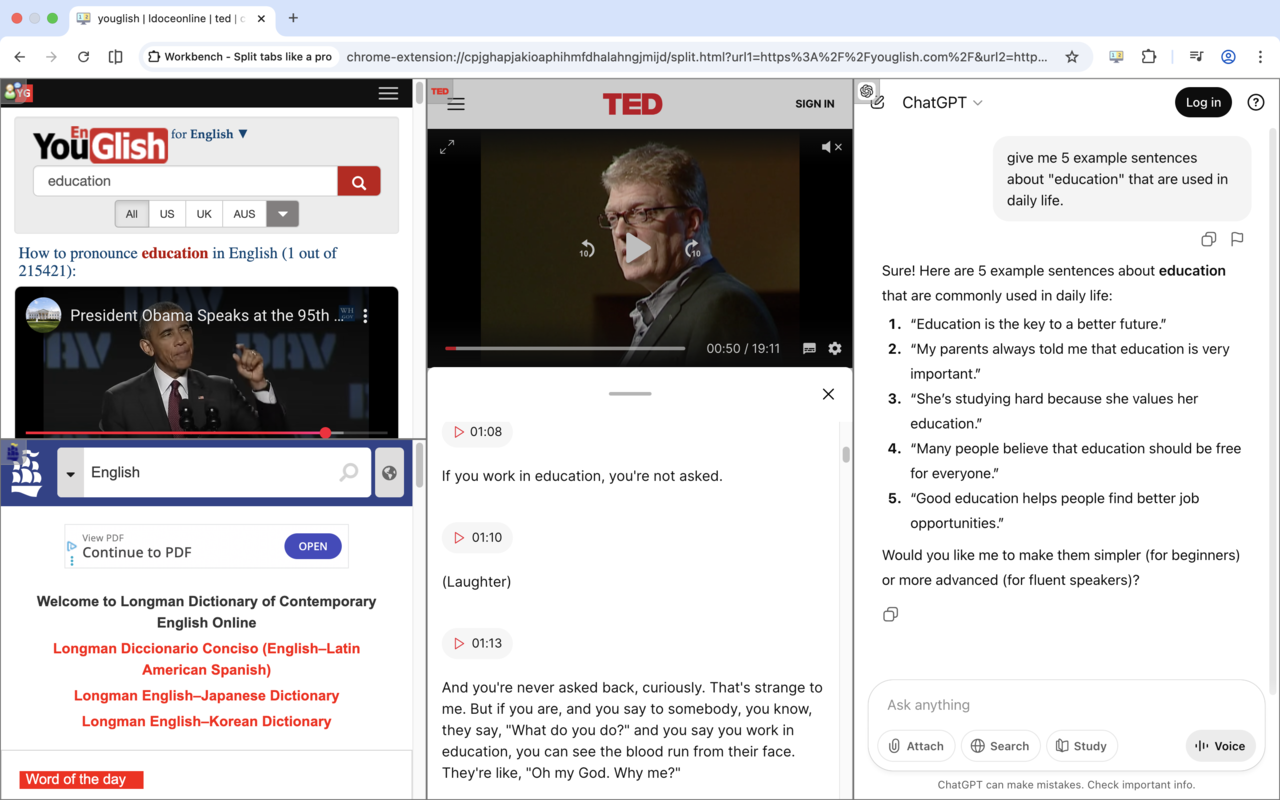The height and width of the screenshot is (800, 1280).
Task: Select the All accent filter
Action: pos(132,214)
